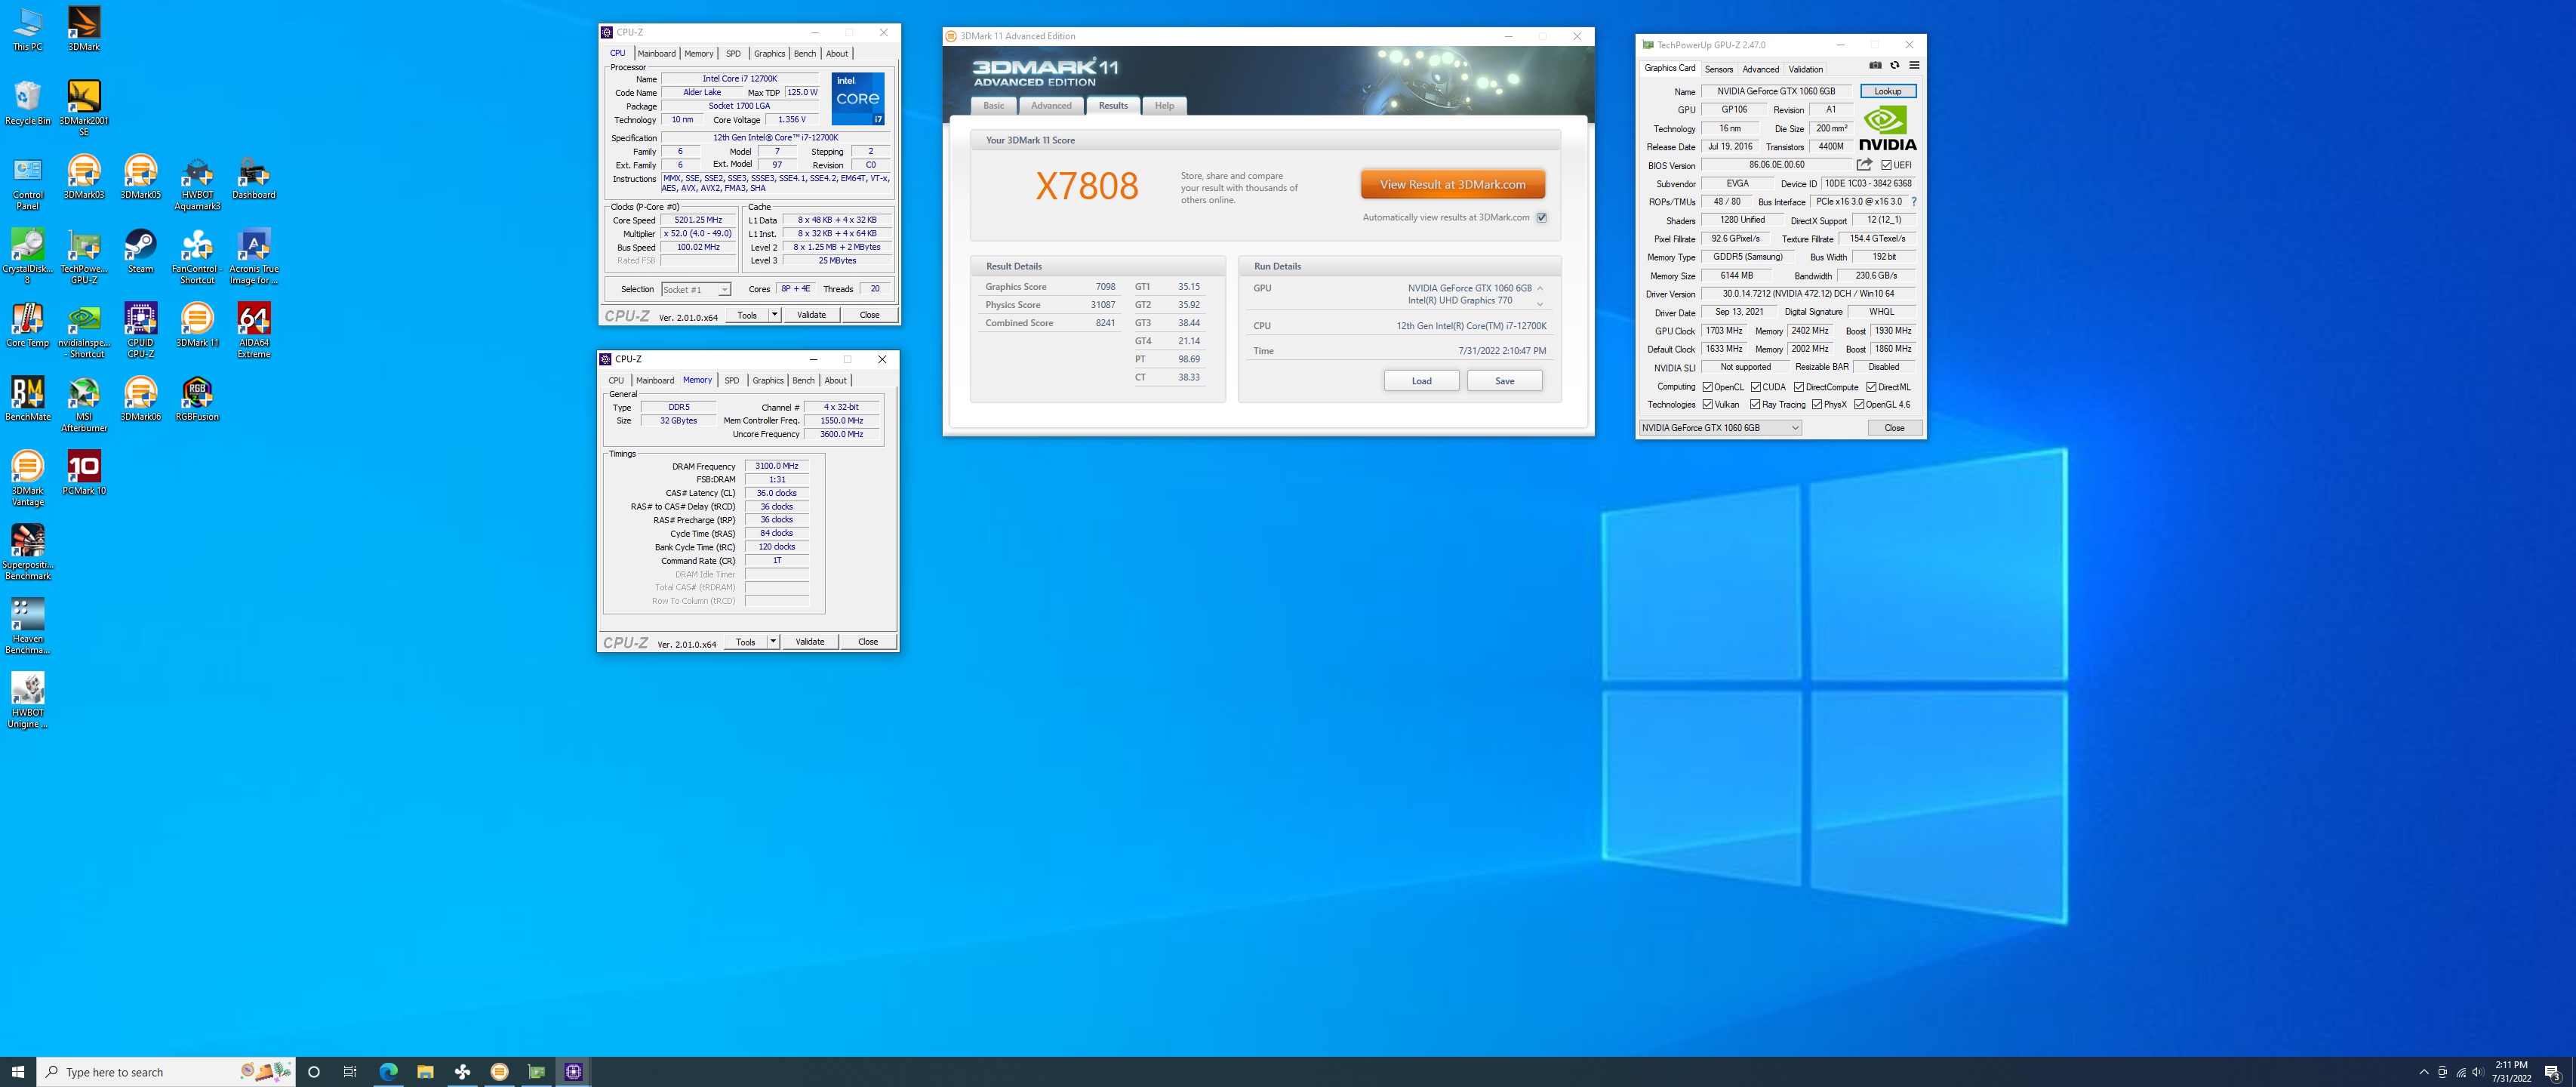Launch RGBFusion desktop icon

[x=197, y=398]
